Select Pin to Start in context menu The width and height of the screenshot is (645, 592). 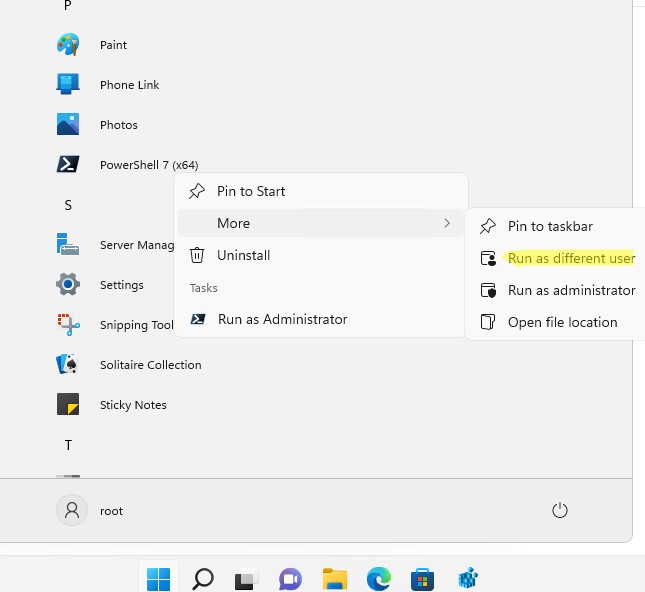tap(321, 191)
